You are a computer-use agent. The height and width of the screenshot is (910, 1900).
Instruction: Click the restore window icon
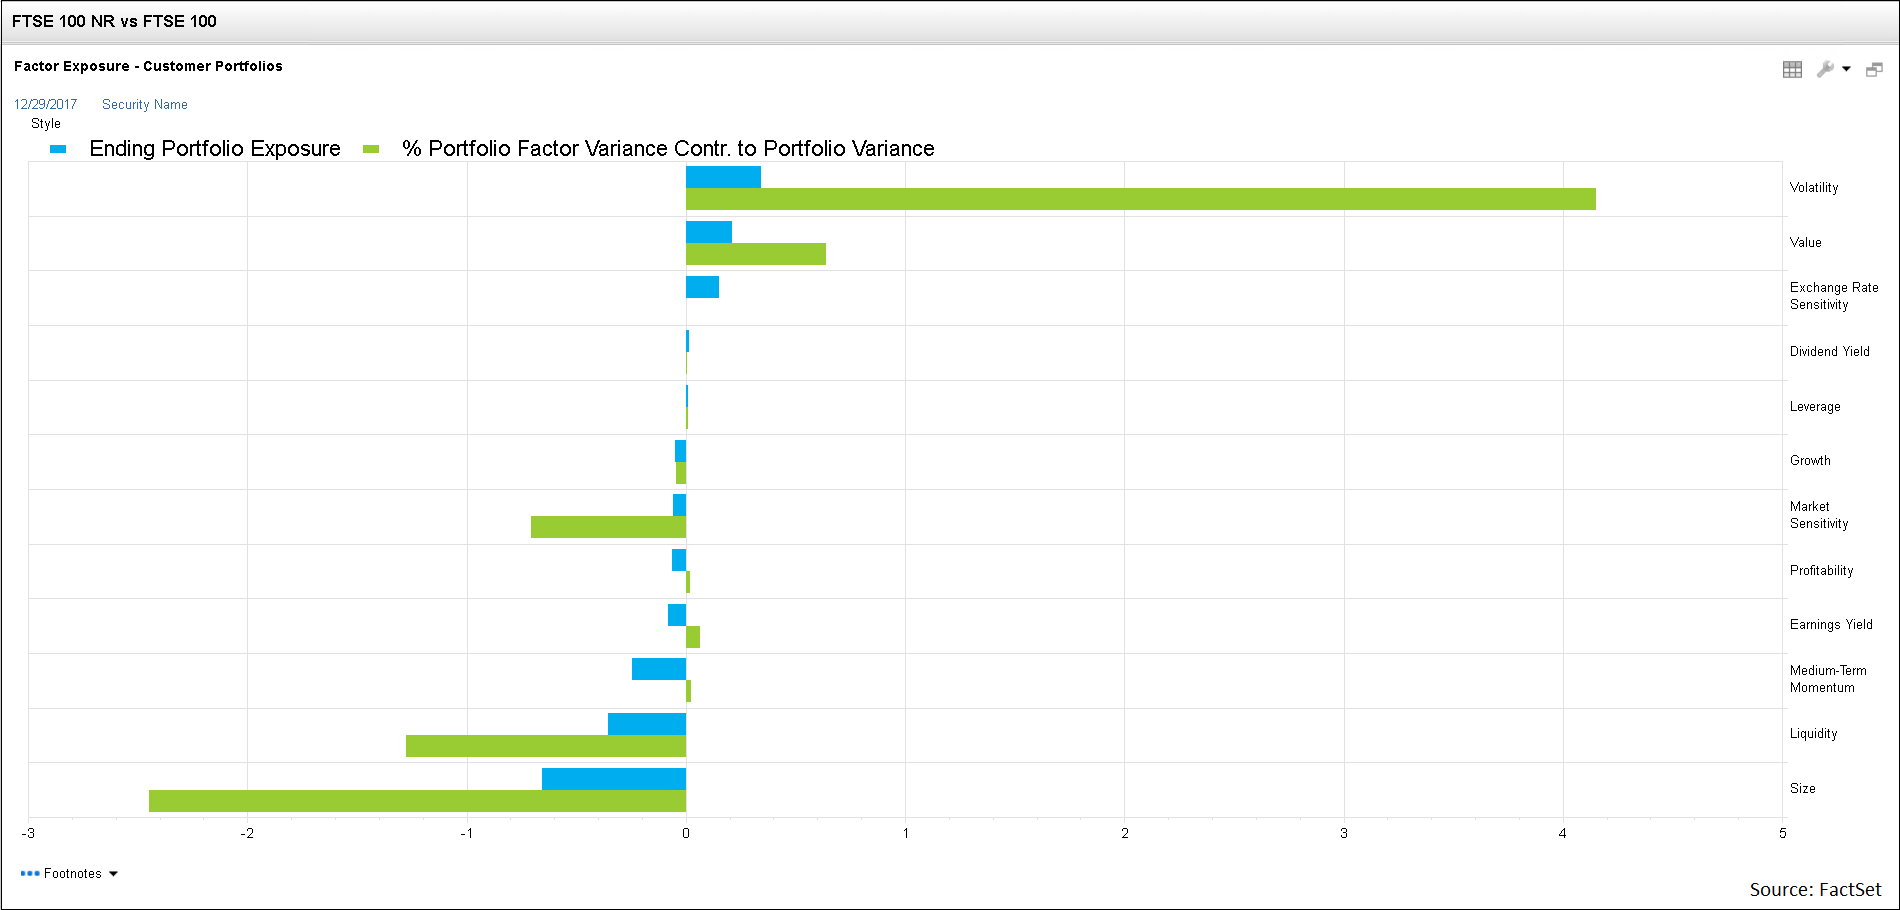tap(1874, 69)
